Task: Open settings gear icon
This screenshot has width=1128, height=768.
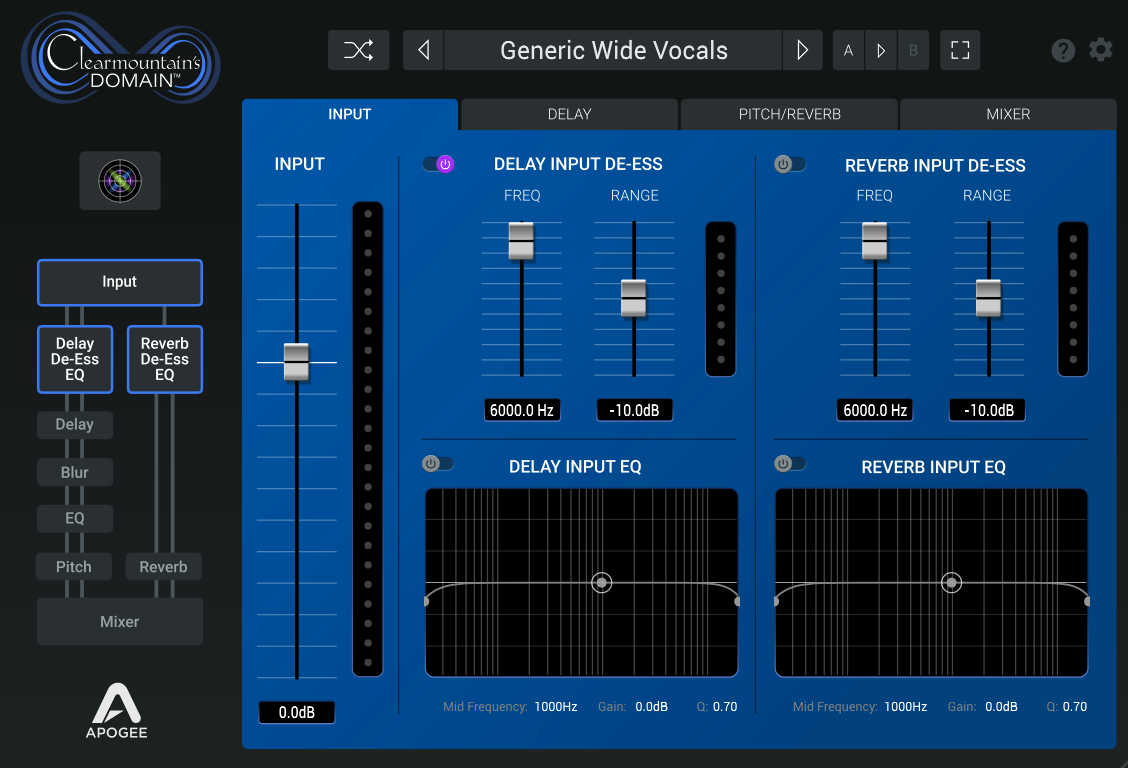Action: [1101, 50]
